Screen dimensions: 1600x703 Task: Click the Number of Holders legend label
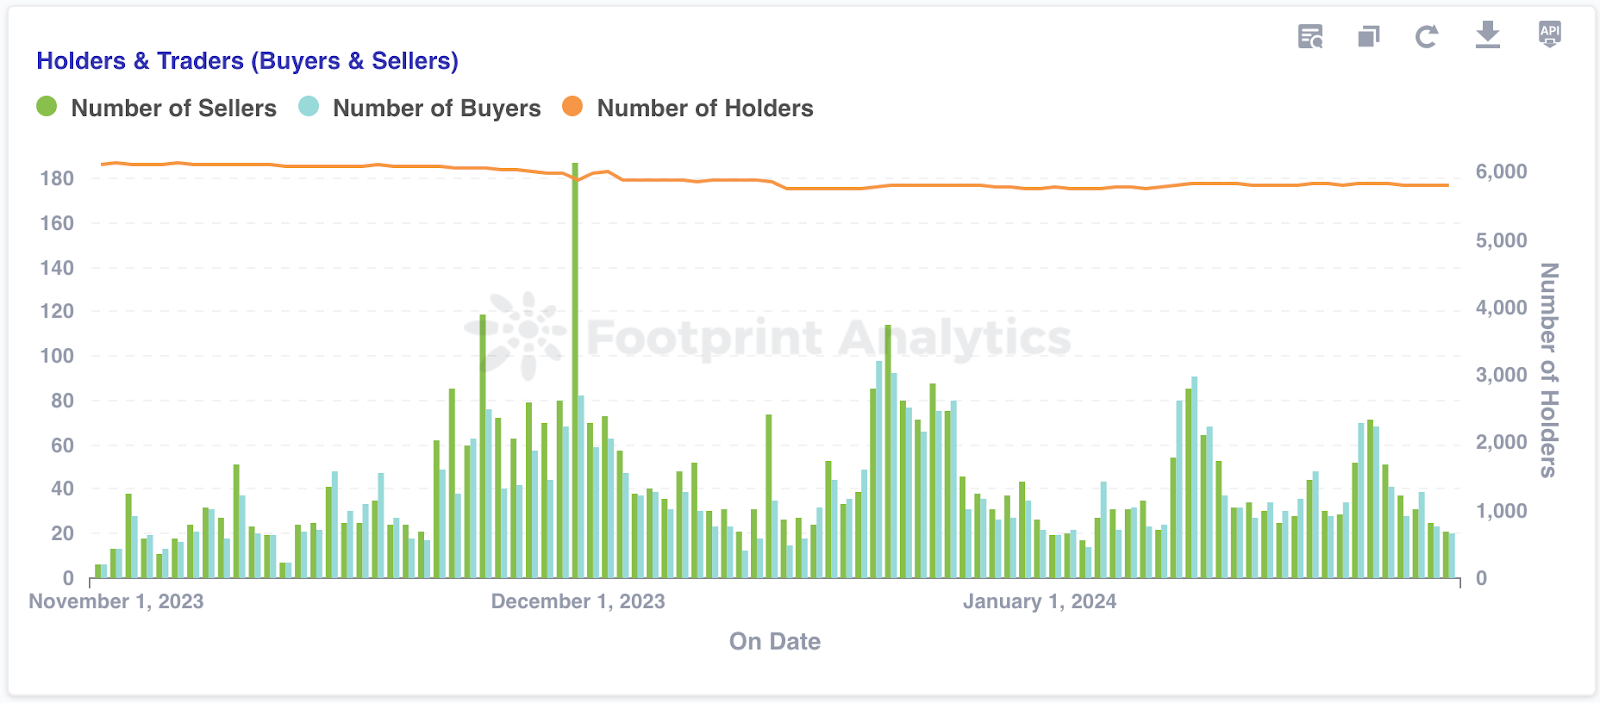click(x=705, y=108)
